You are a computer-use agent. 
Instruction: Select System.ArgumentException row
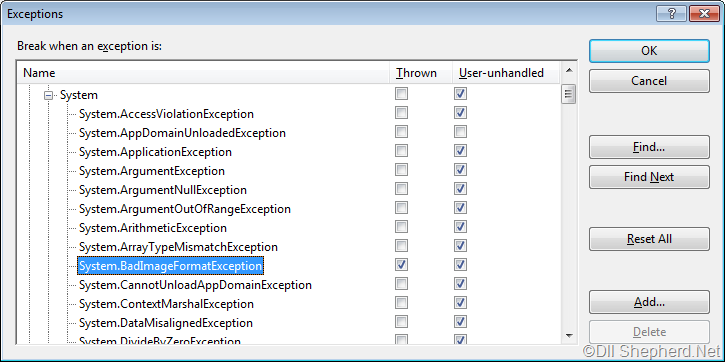(x=152, y=171)
